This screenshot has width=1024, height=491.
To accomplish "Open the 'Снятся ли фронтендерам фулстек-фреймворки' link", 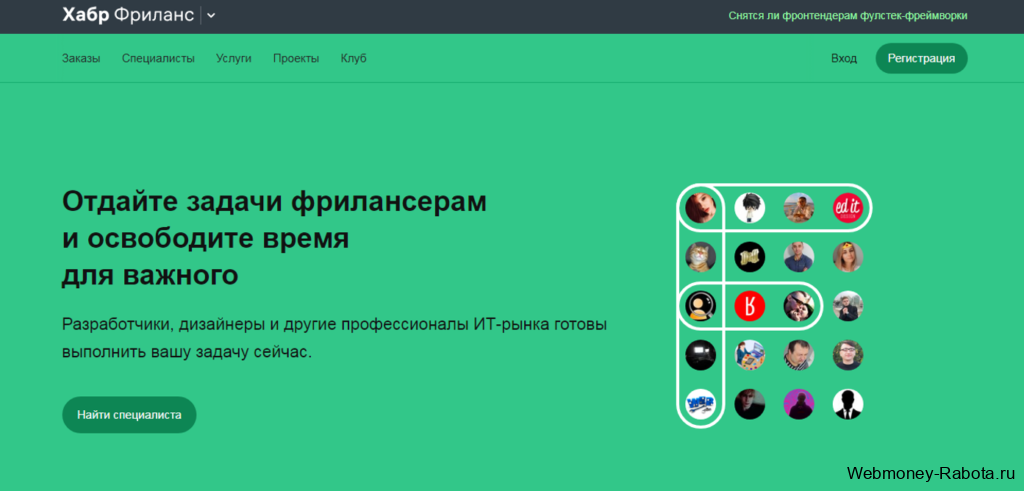I will pyautogui.click(x=848, y=16).
